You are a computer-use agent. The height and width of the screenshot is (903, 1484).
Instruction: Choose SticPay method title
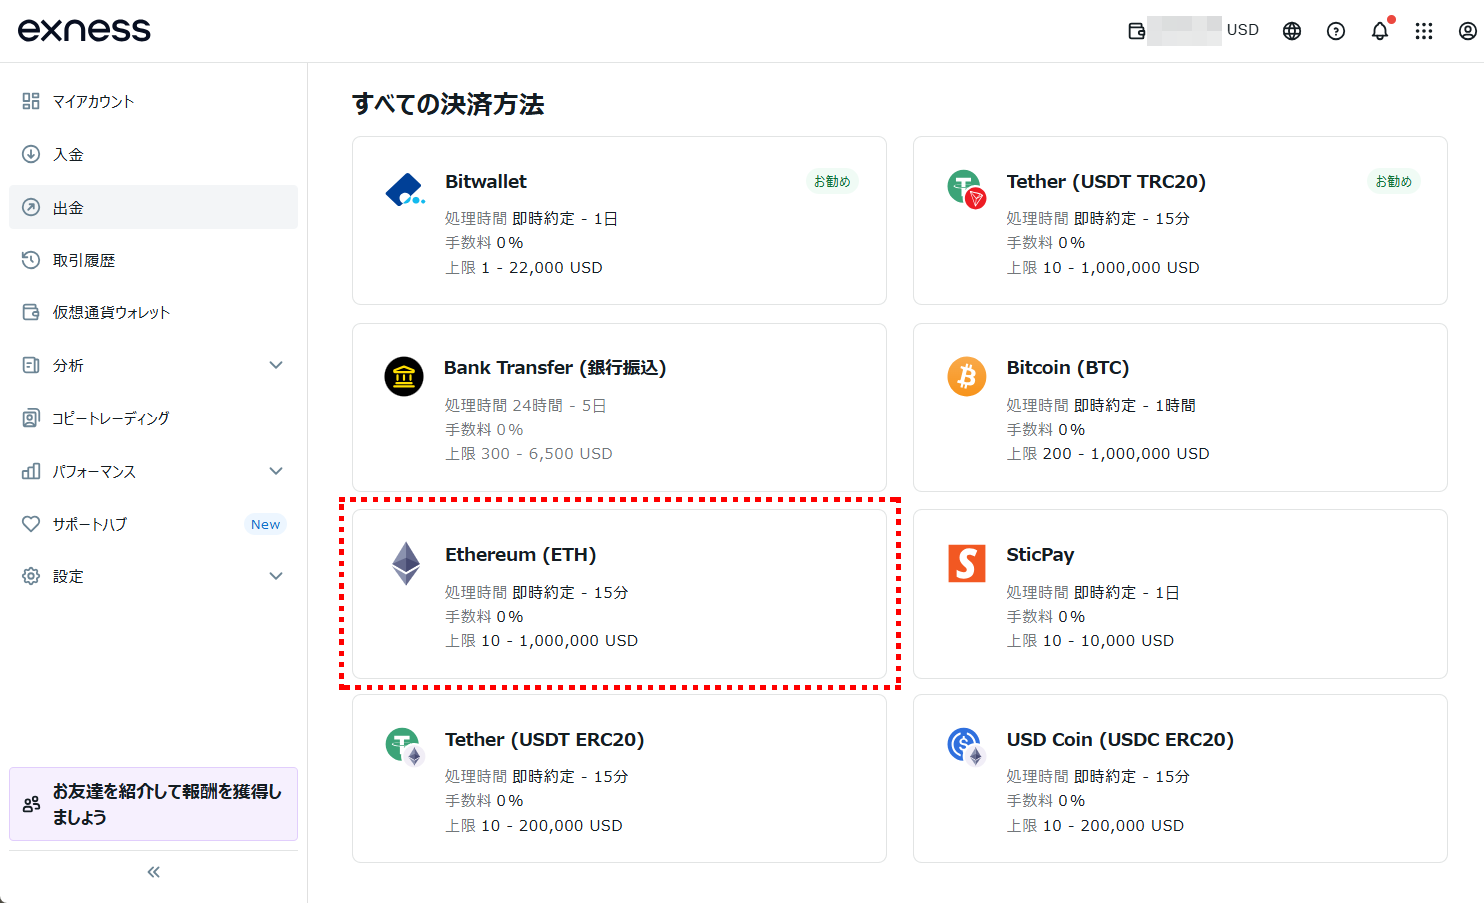(1040, 555)
